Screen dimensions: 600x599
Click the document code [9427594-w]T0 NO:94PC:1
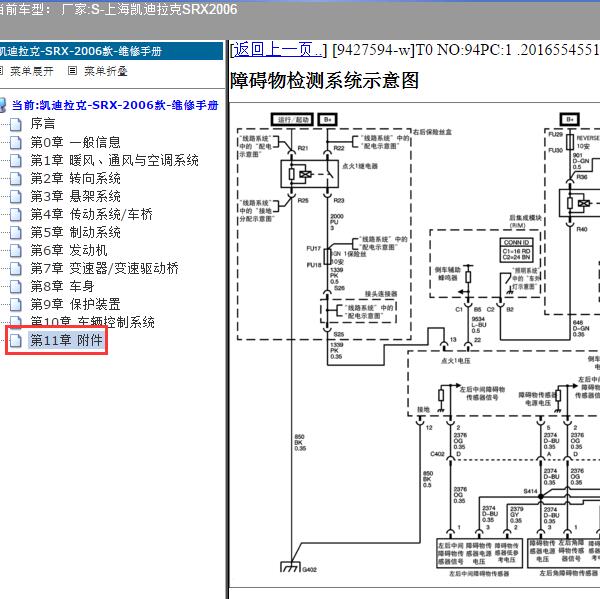pos(422,50)
